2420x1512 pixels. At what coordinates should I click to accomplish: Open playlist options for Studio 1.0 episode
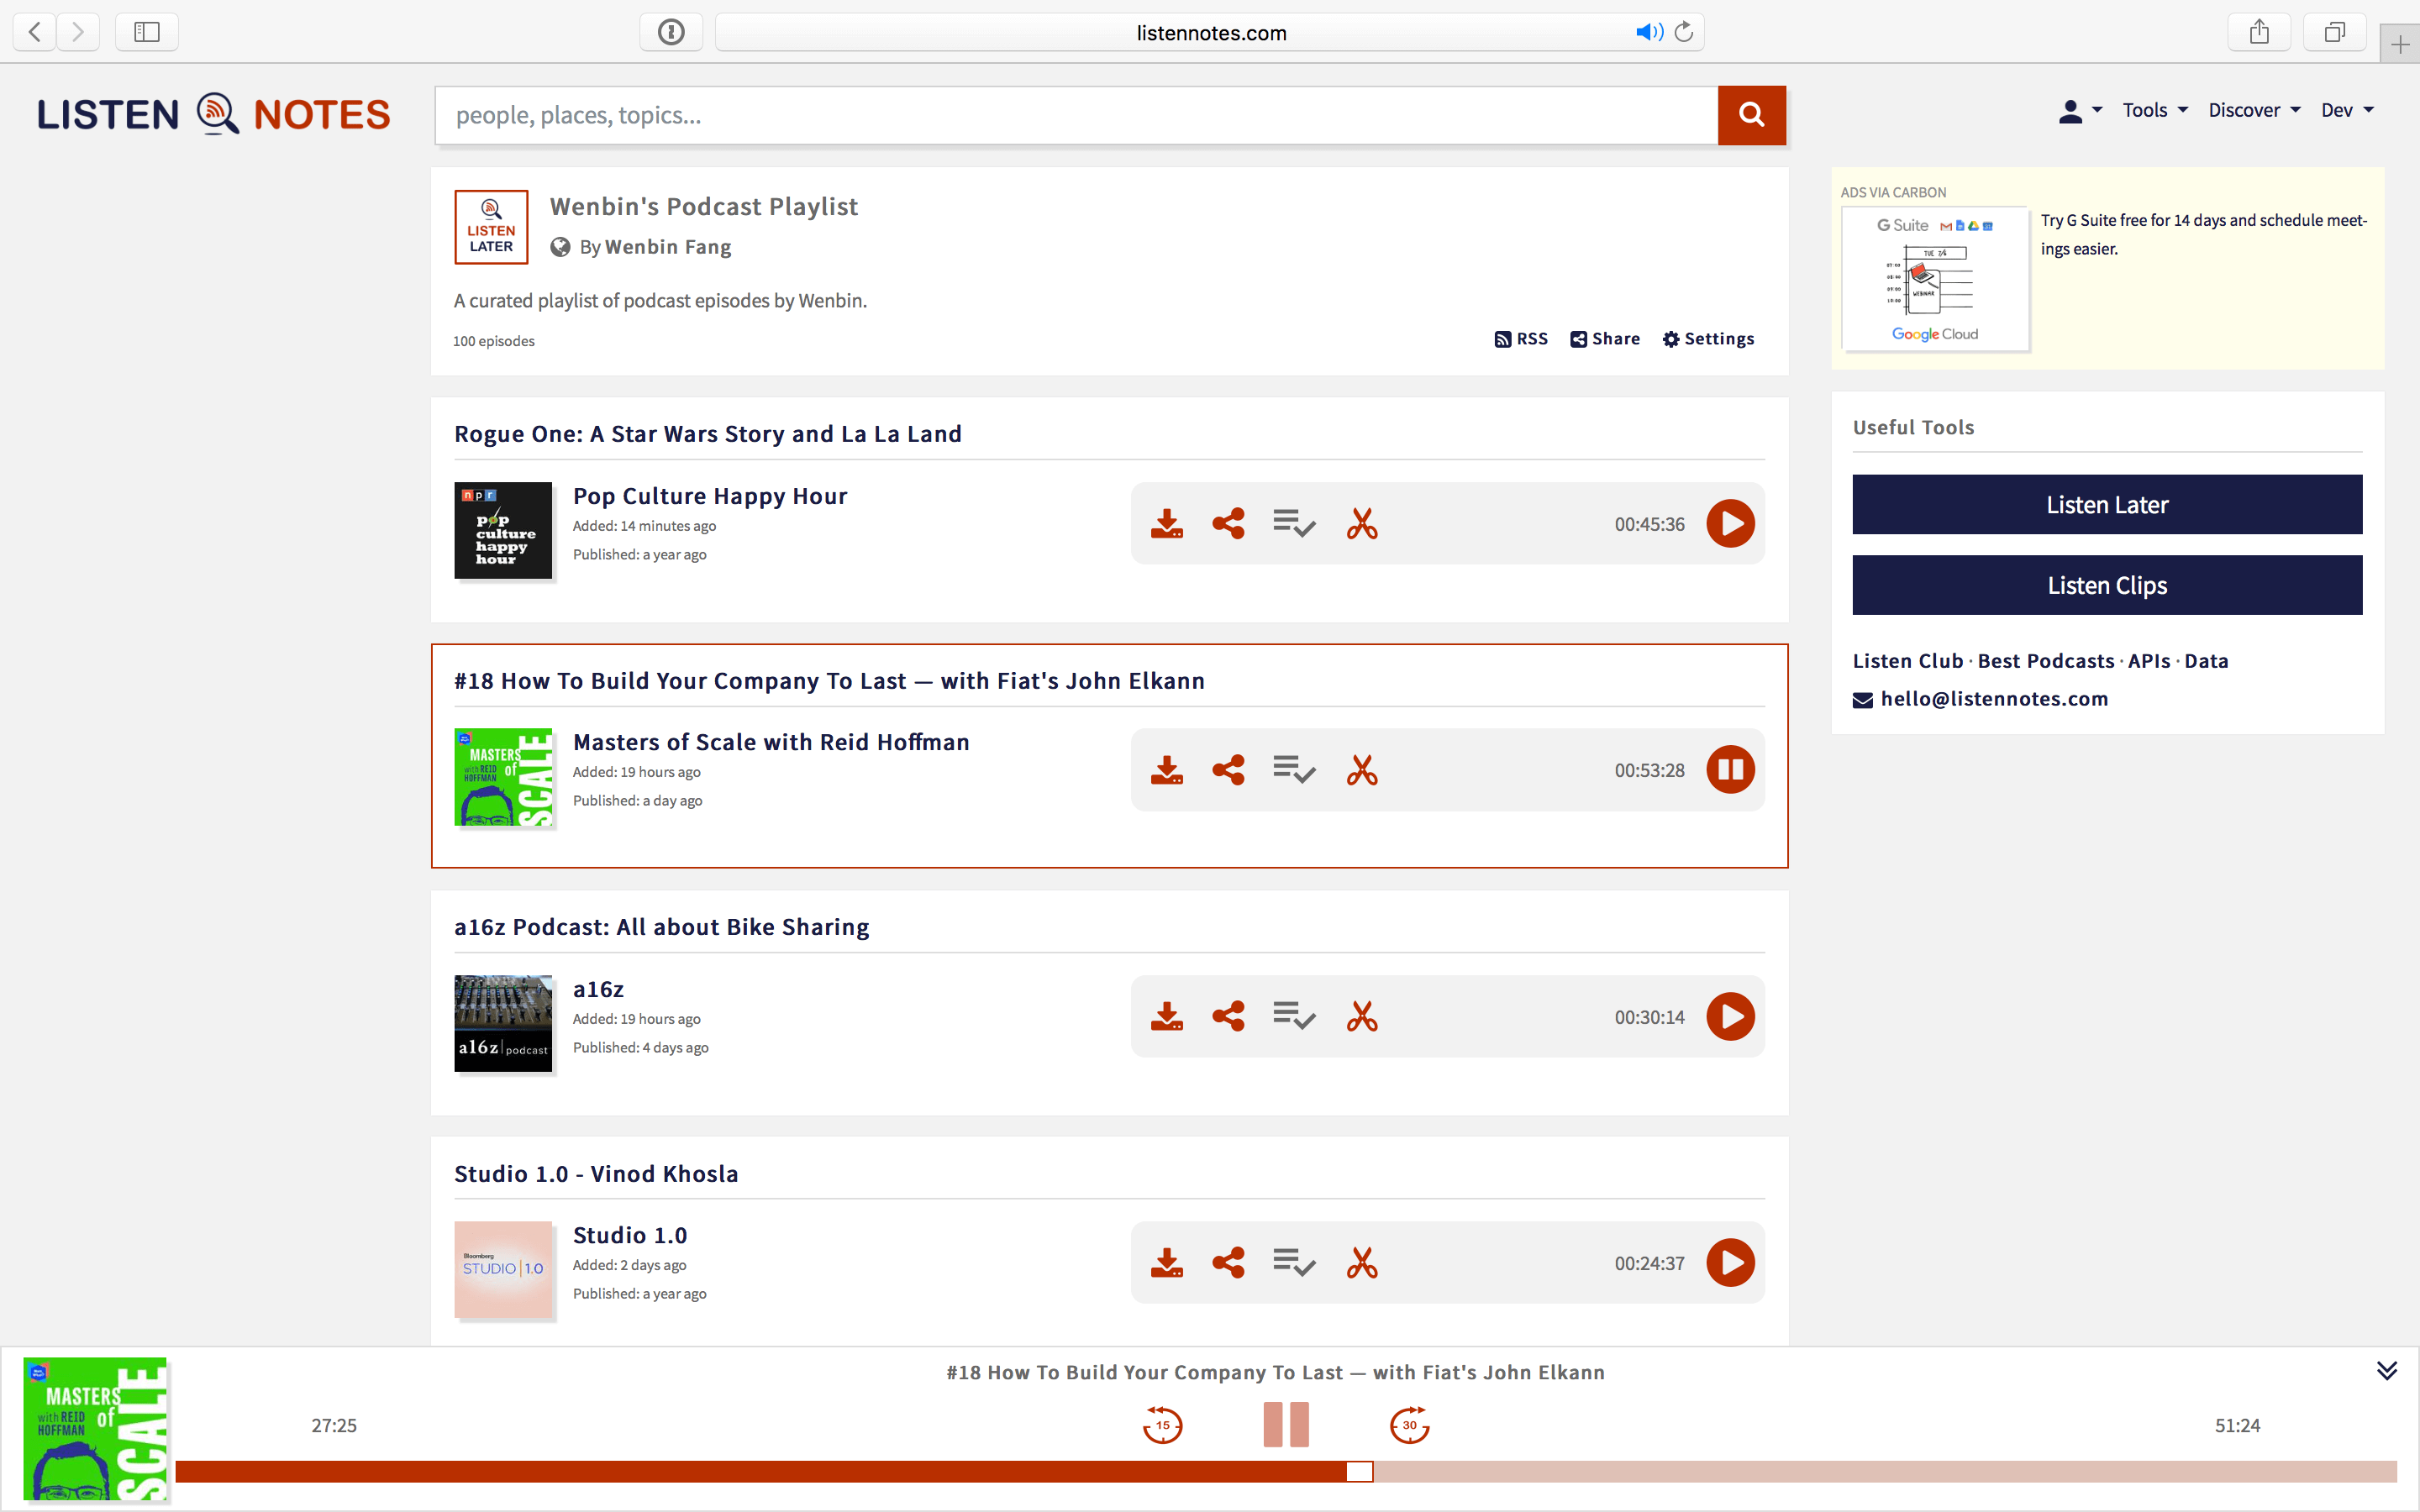click(1294, 1263)
